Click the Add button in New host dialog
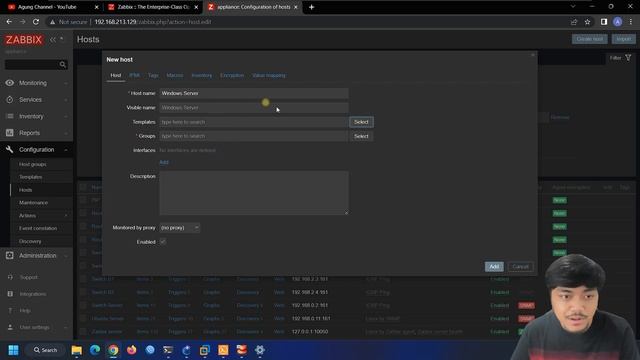640x360 pixels. pyautogui.click(x=494, y=267)
